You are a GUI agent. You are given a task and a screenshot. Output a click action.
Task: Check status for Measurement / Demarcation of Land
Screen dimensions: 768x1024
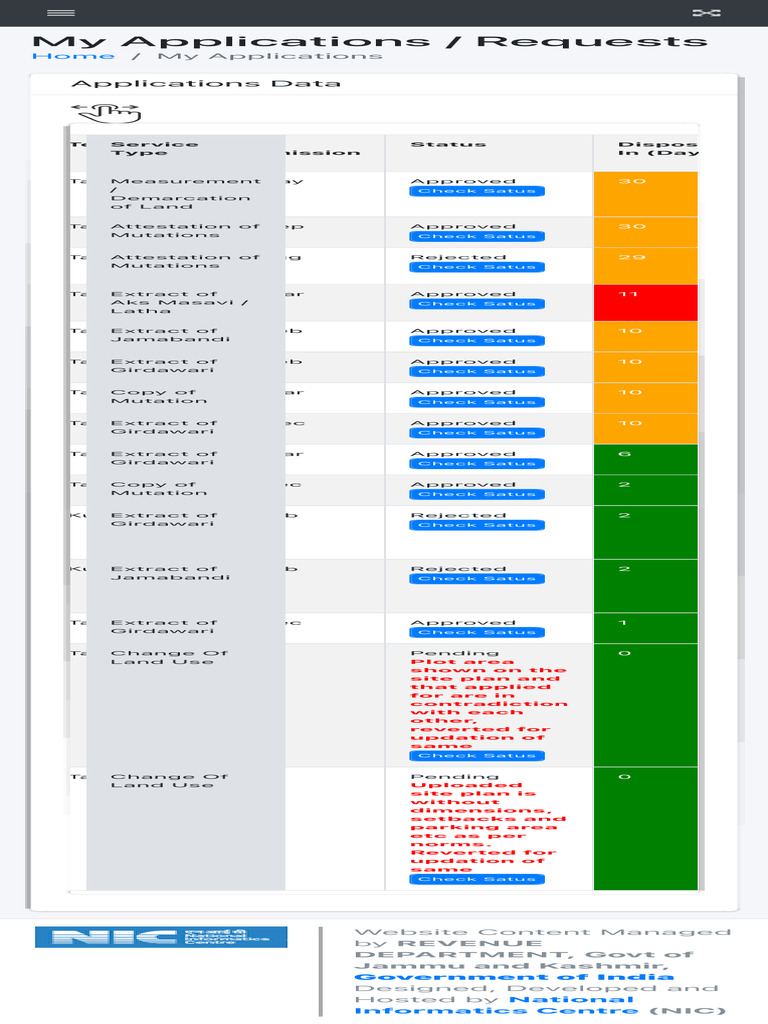point(477,191)
